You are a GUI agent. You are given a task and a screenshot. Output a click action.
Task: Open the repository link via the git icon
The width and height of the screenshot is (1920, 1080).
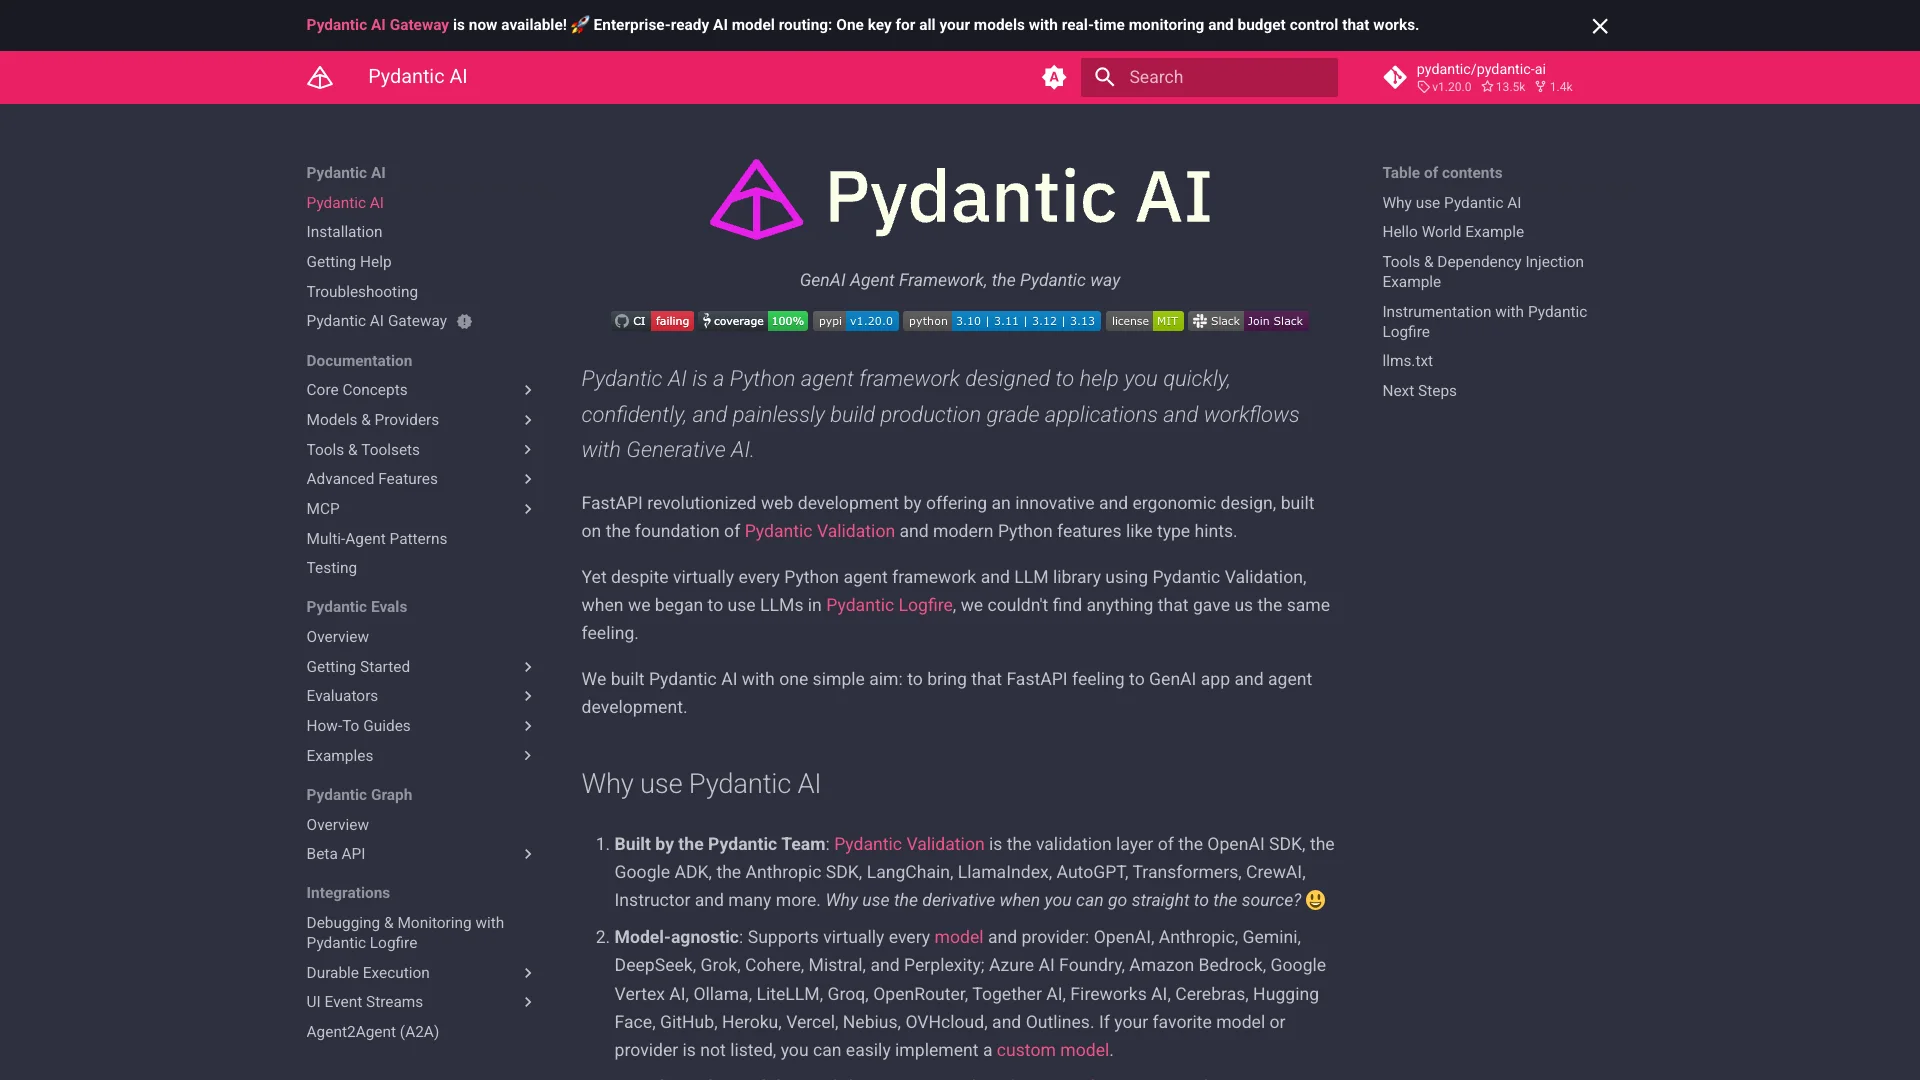coord(1396,77)
